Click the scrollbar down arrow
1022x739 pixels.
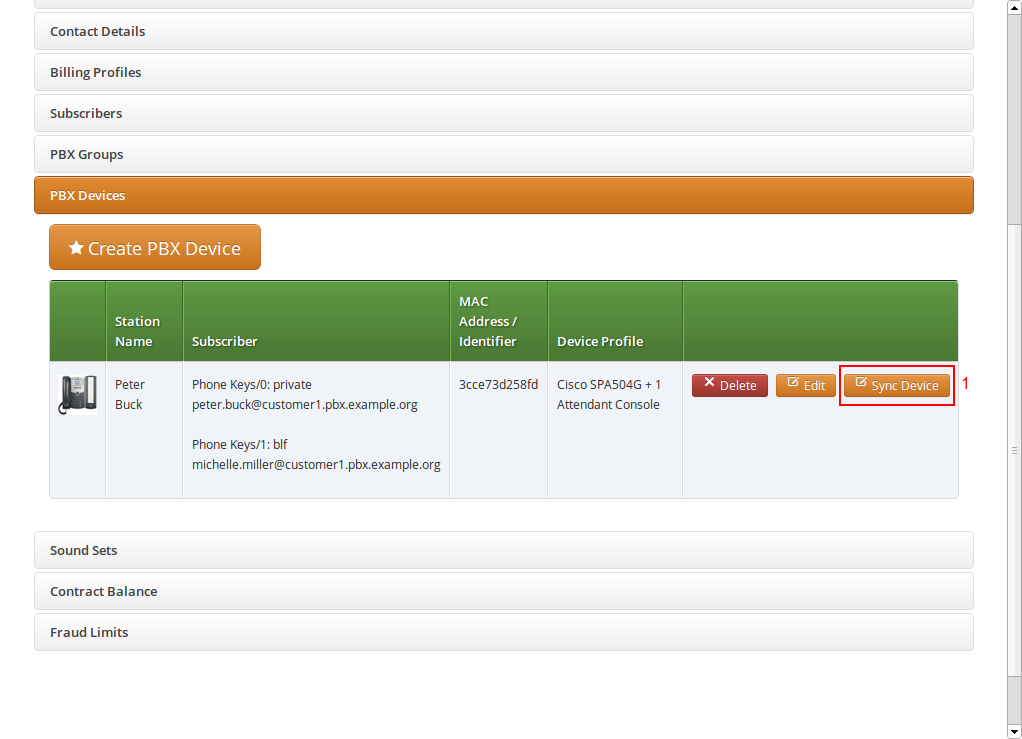tap(1014, 731)
